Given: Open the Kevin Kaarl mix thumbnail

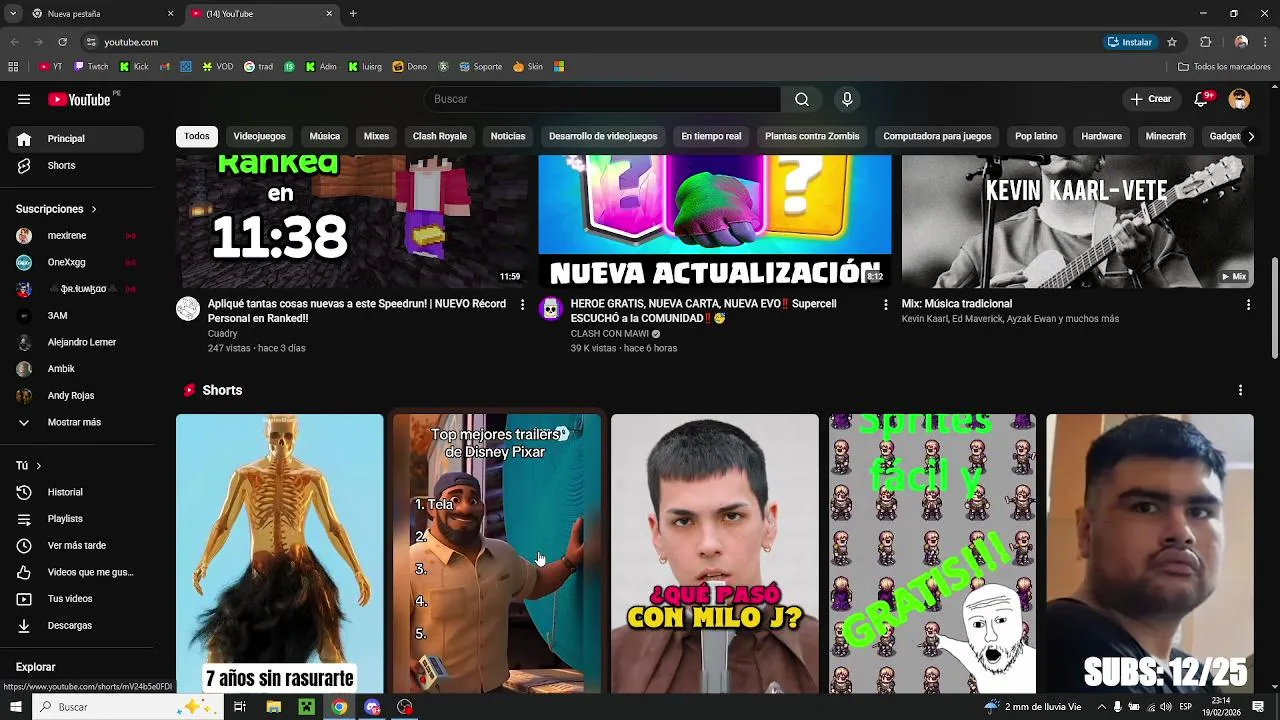Looking at the screenshot, I should click(x=1078, y=221).
